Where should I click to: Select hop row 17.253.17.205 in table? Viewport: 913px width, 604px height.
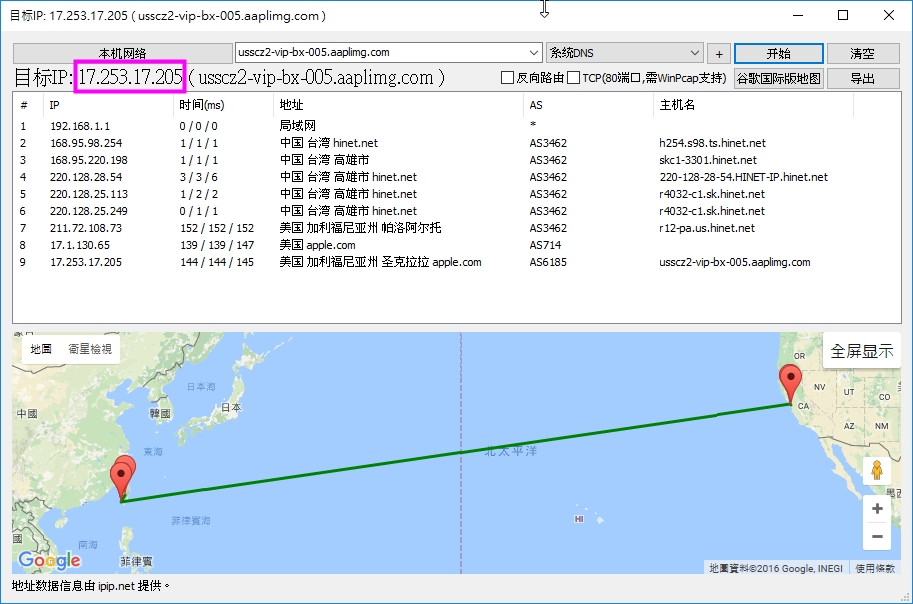pyautogui.click(x=456, y=262)
